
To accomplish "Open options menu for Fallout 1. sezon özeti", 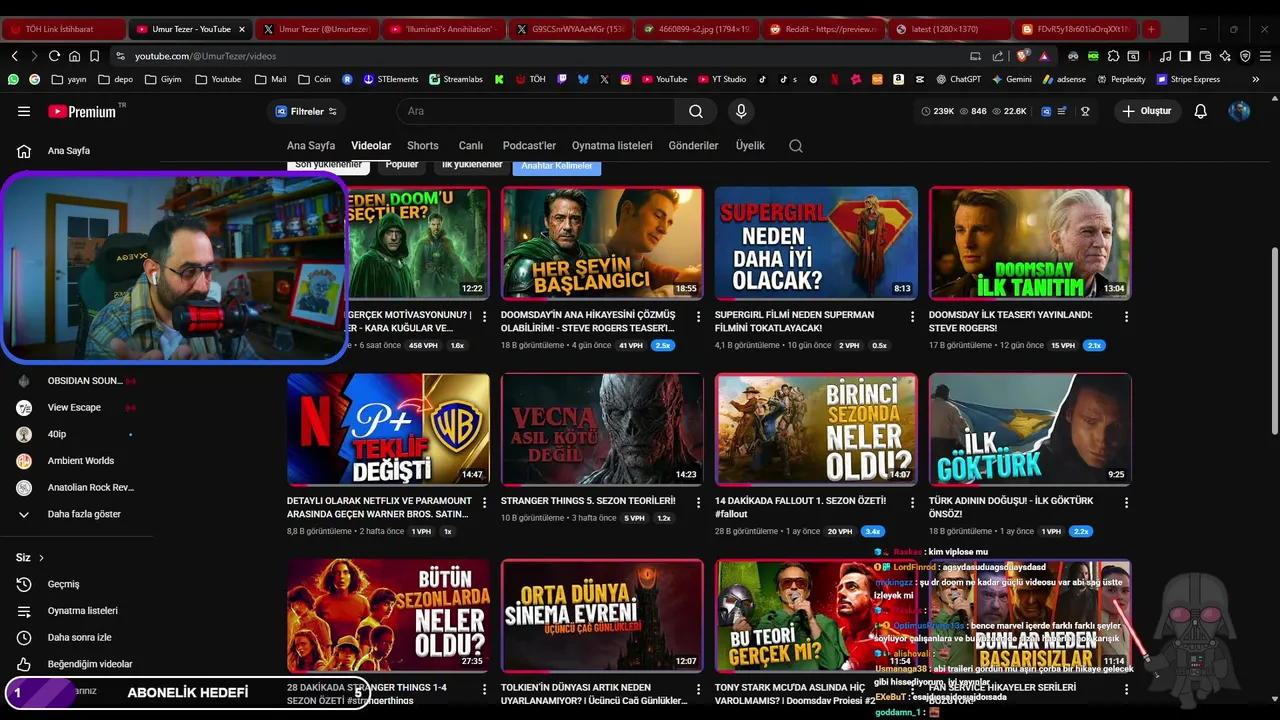I will (x=912, y=503).
